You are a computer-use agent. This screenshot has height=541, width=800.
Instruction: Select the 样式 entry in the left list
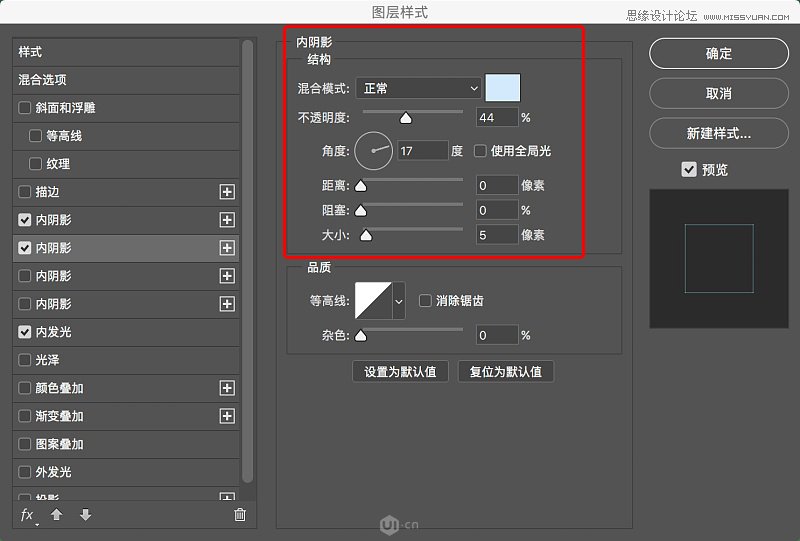(x=126, y=52)
